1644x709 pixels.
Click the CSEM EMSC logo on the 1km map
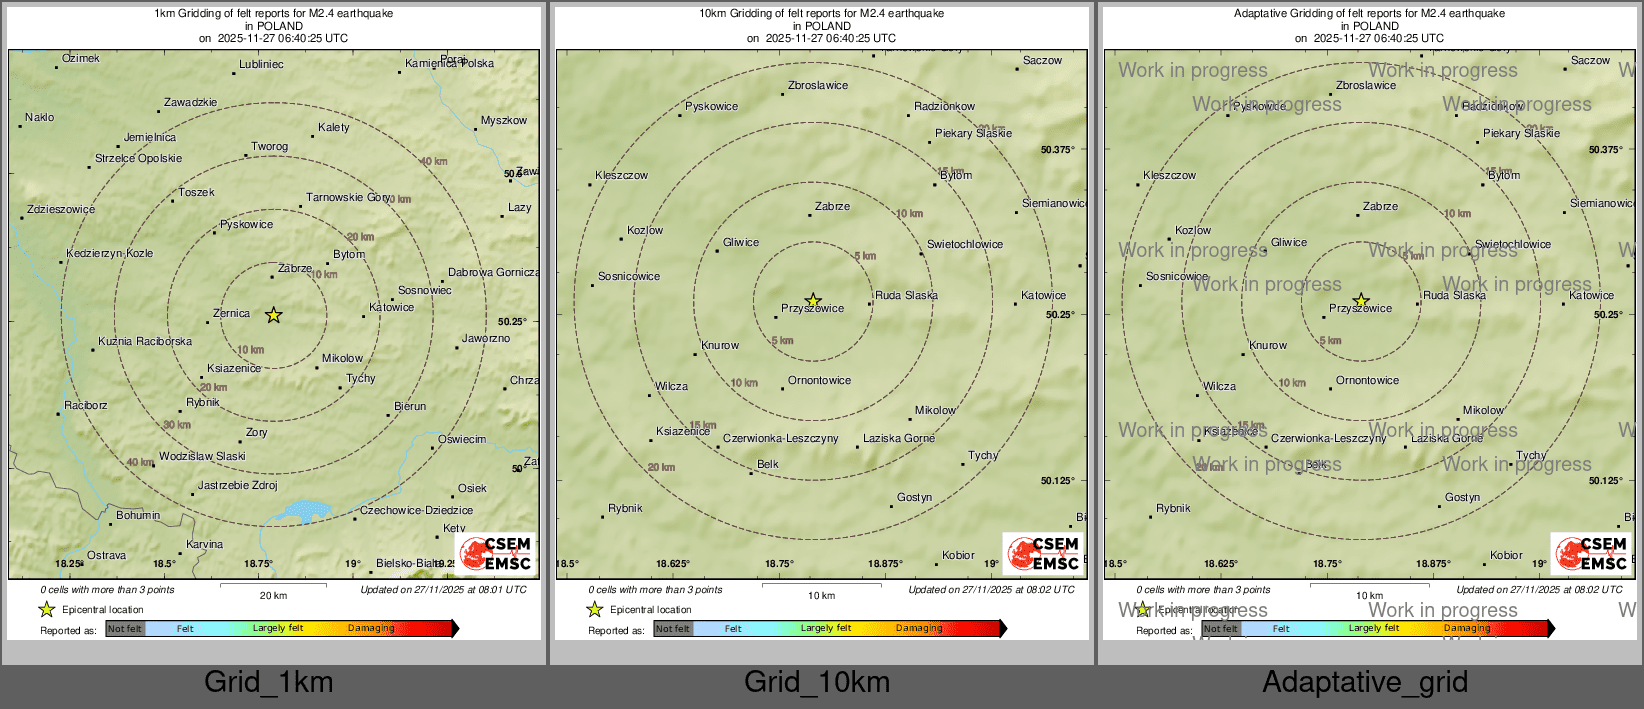click(495, 553)
